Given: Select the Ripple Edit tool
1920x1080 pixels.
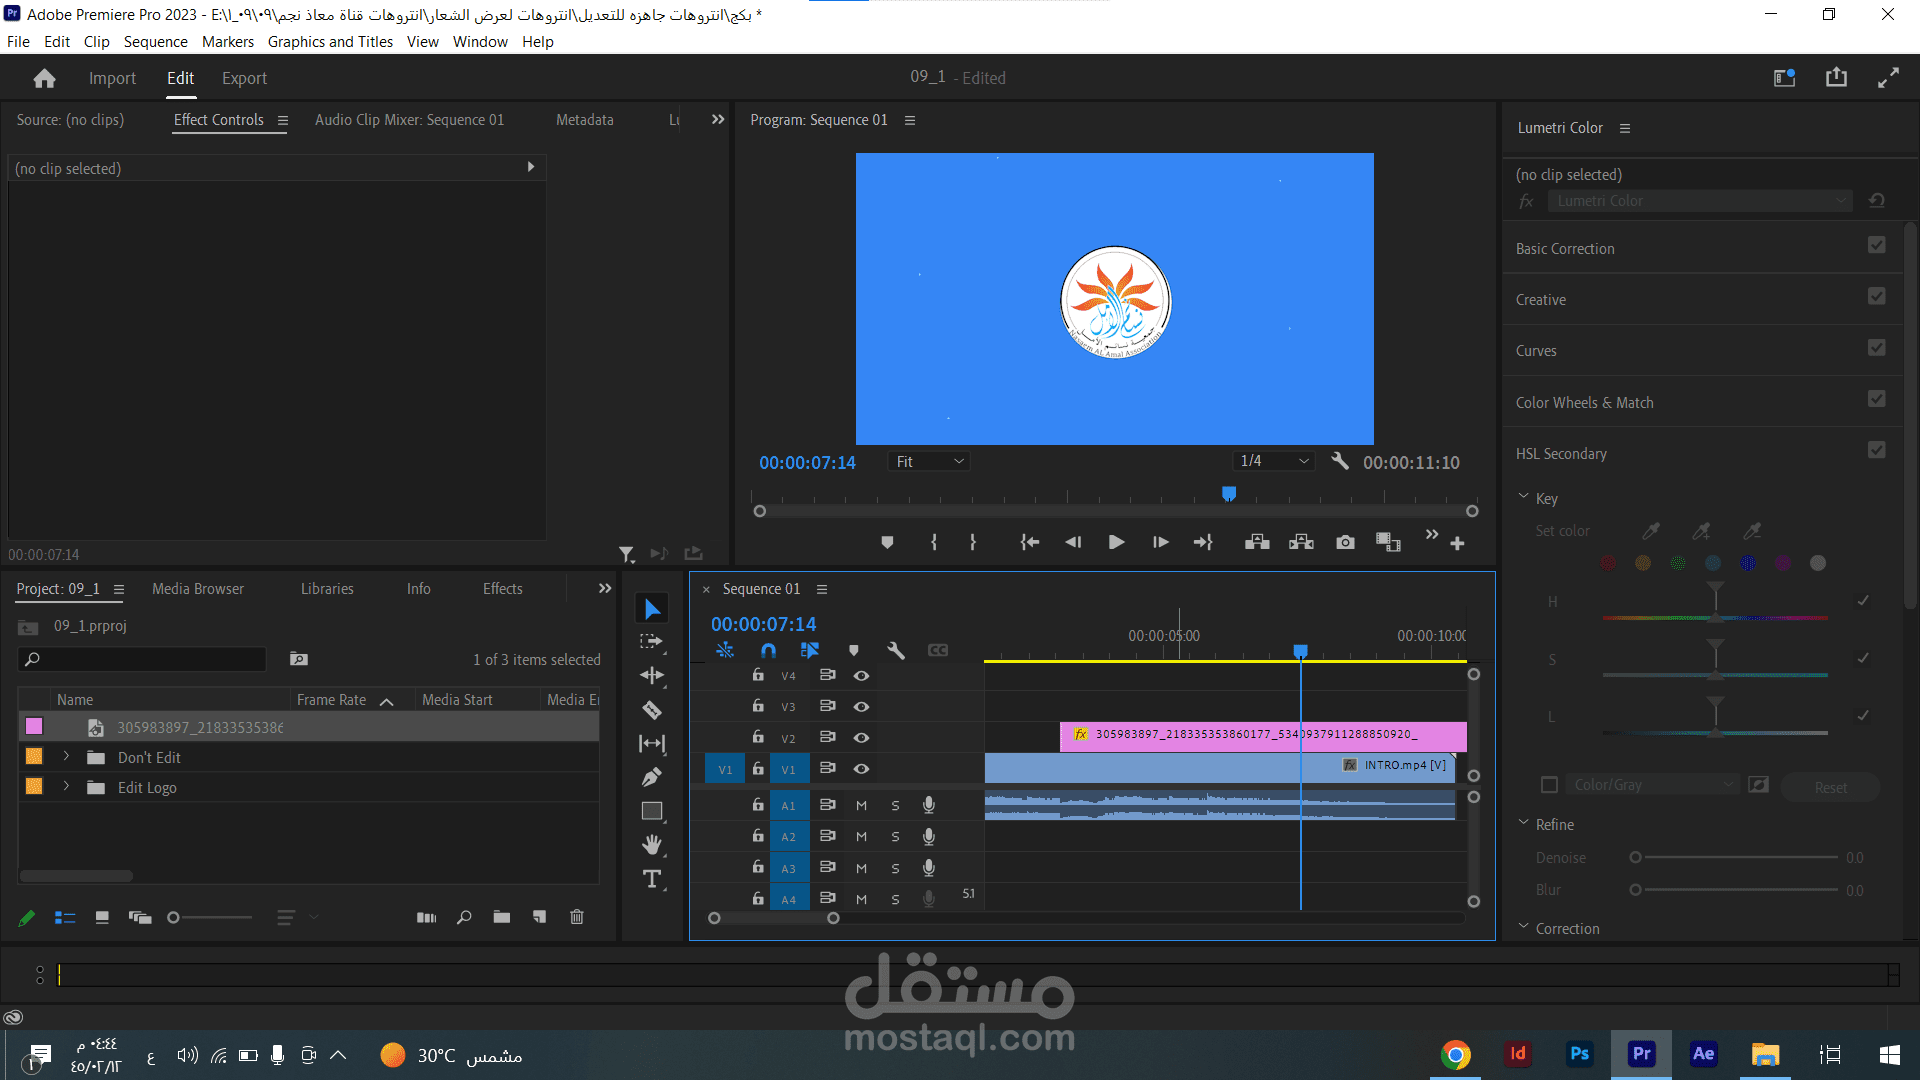Looking at the screenshot, I should [x=652, y=676].
